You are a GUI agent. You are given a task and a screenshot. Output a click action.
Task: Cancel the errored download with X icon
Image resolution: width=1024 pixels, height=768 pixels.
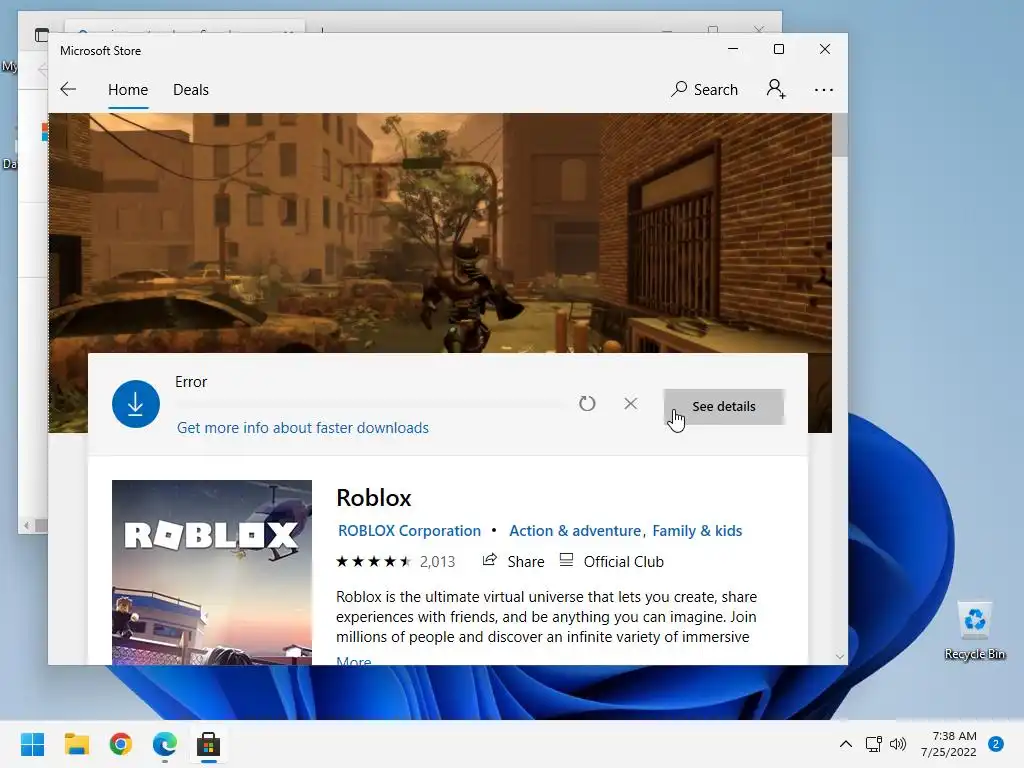[x=630, y=404]
